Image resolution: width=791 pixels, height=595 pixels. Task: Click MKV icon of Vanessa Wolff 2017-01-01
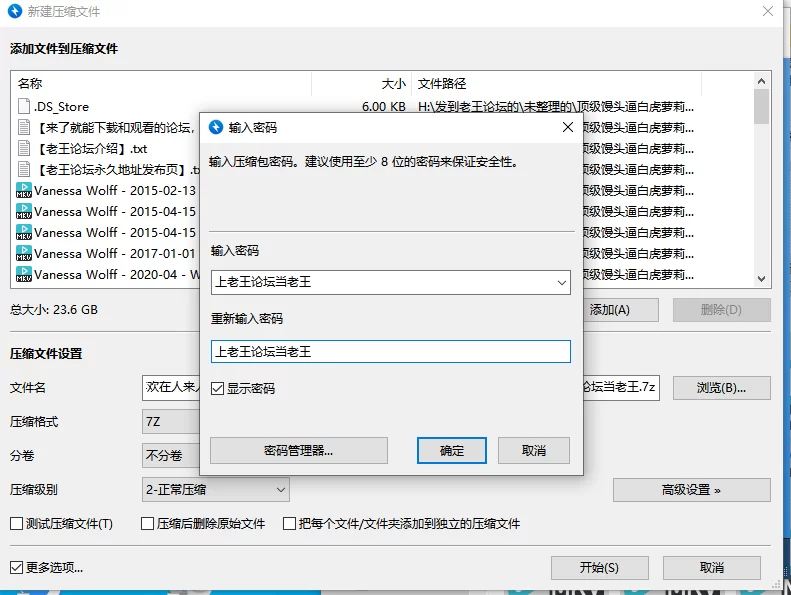[x=24, y=253]
